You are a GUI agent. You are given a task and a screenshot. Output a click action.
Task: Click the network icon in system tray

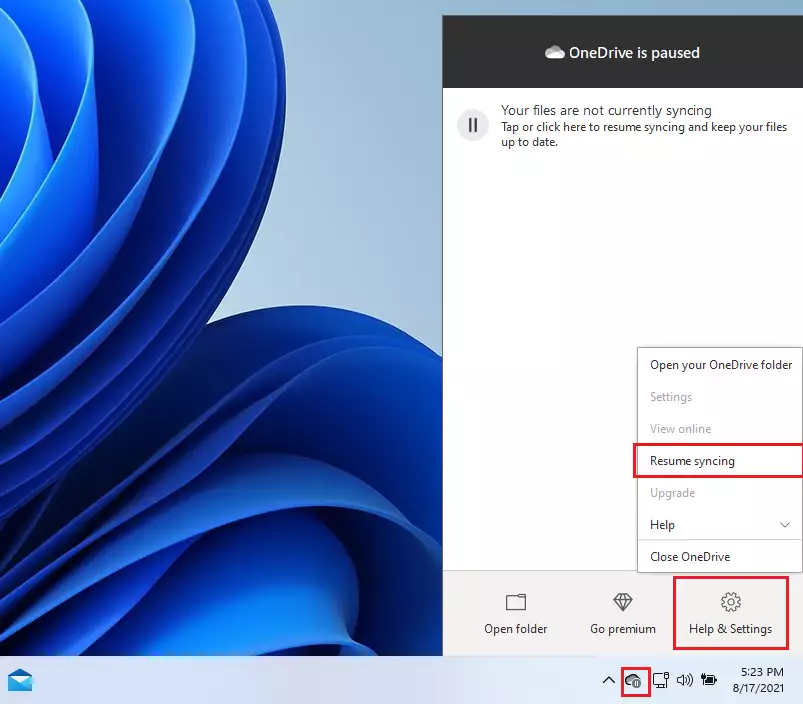click(x=661, y=680)
